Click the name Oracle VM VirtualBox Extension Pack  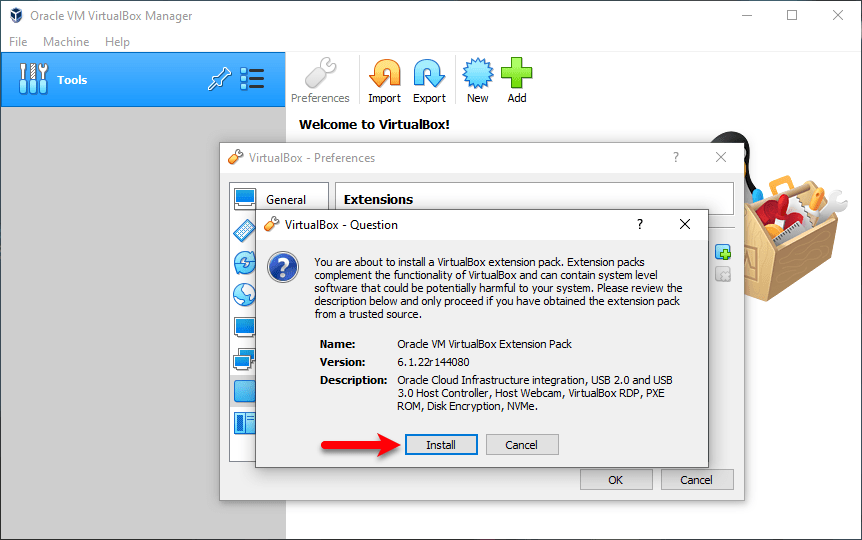coord(484,344)
